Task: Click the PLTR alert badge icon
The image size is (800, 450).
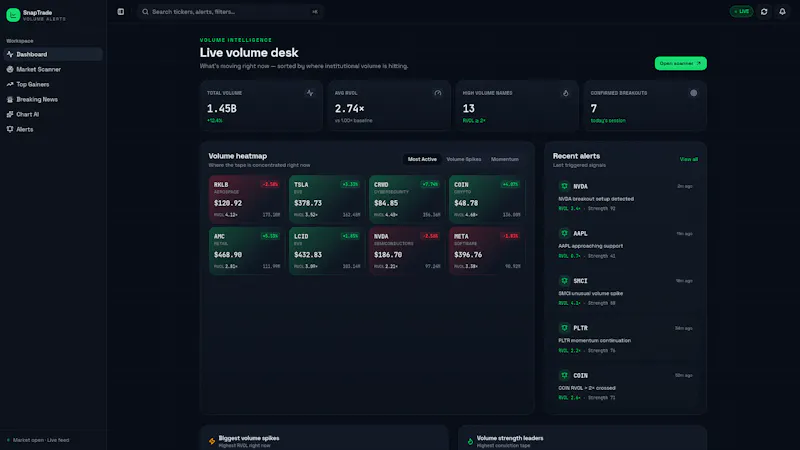Action: coord(564,328)
